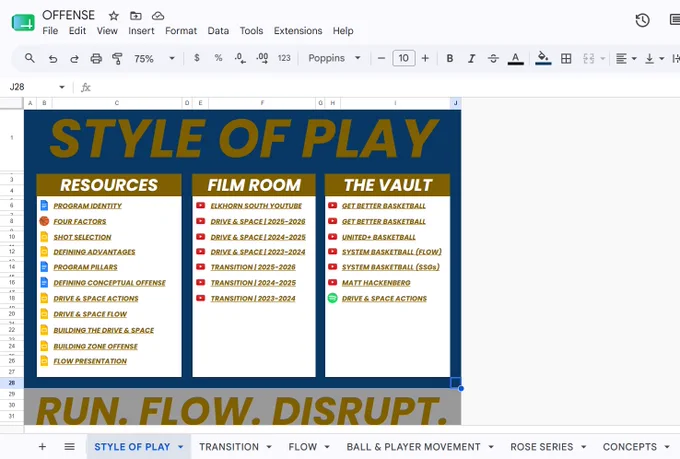Switch to the TRANSITION sheet tab
Viewport: 680px width, 459px height.
[x=229, y=447]
